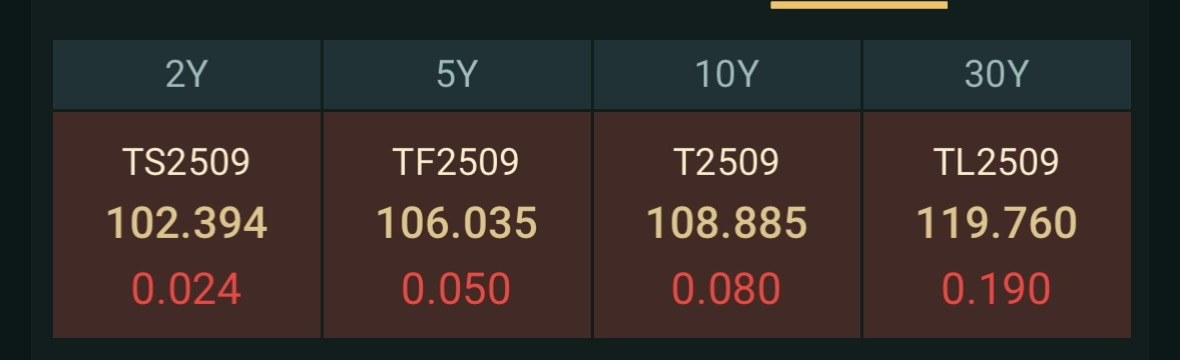This screenshot has height=360, width=1180.
Task: Click the red 0.024 change value
Action: click(x=187, y=289)
